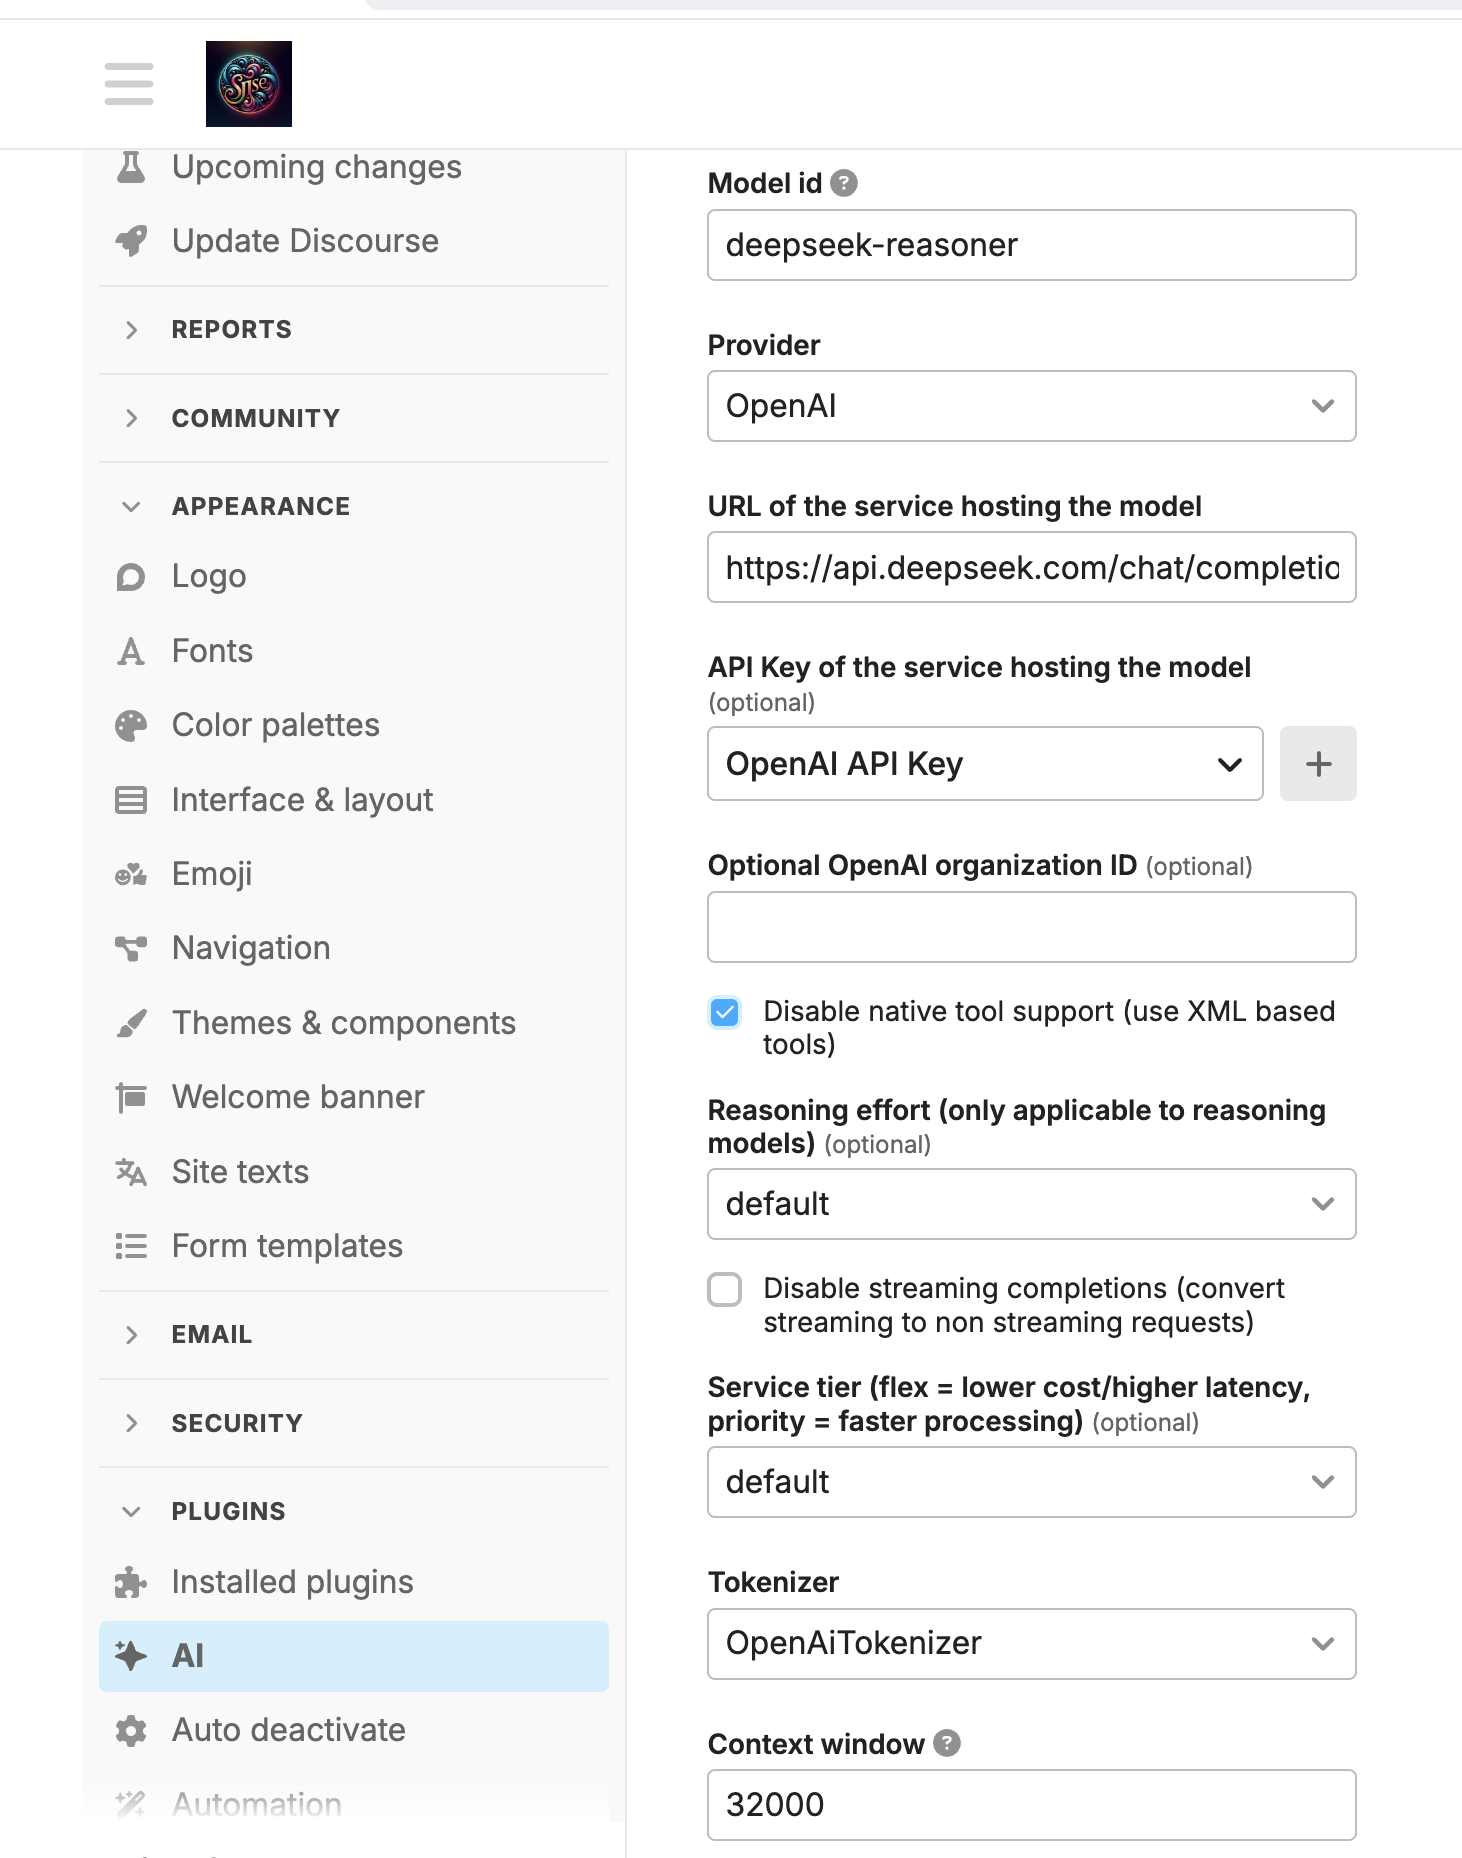This screenshot has width=1462, height=1858.
Task: Open the hamburger sidebar menu
Action: click(129, 84)
